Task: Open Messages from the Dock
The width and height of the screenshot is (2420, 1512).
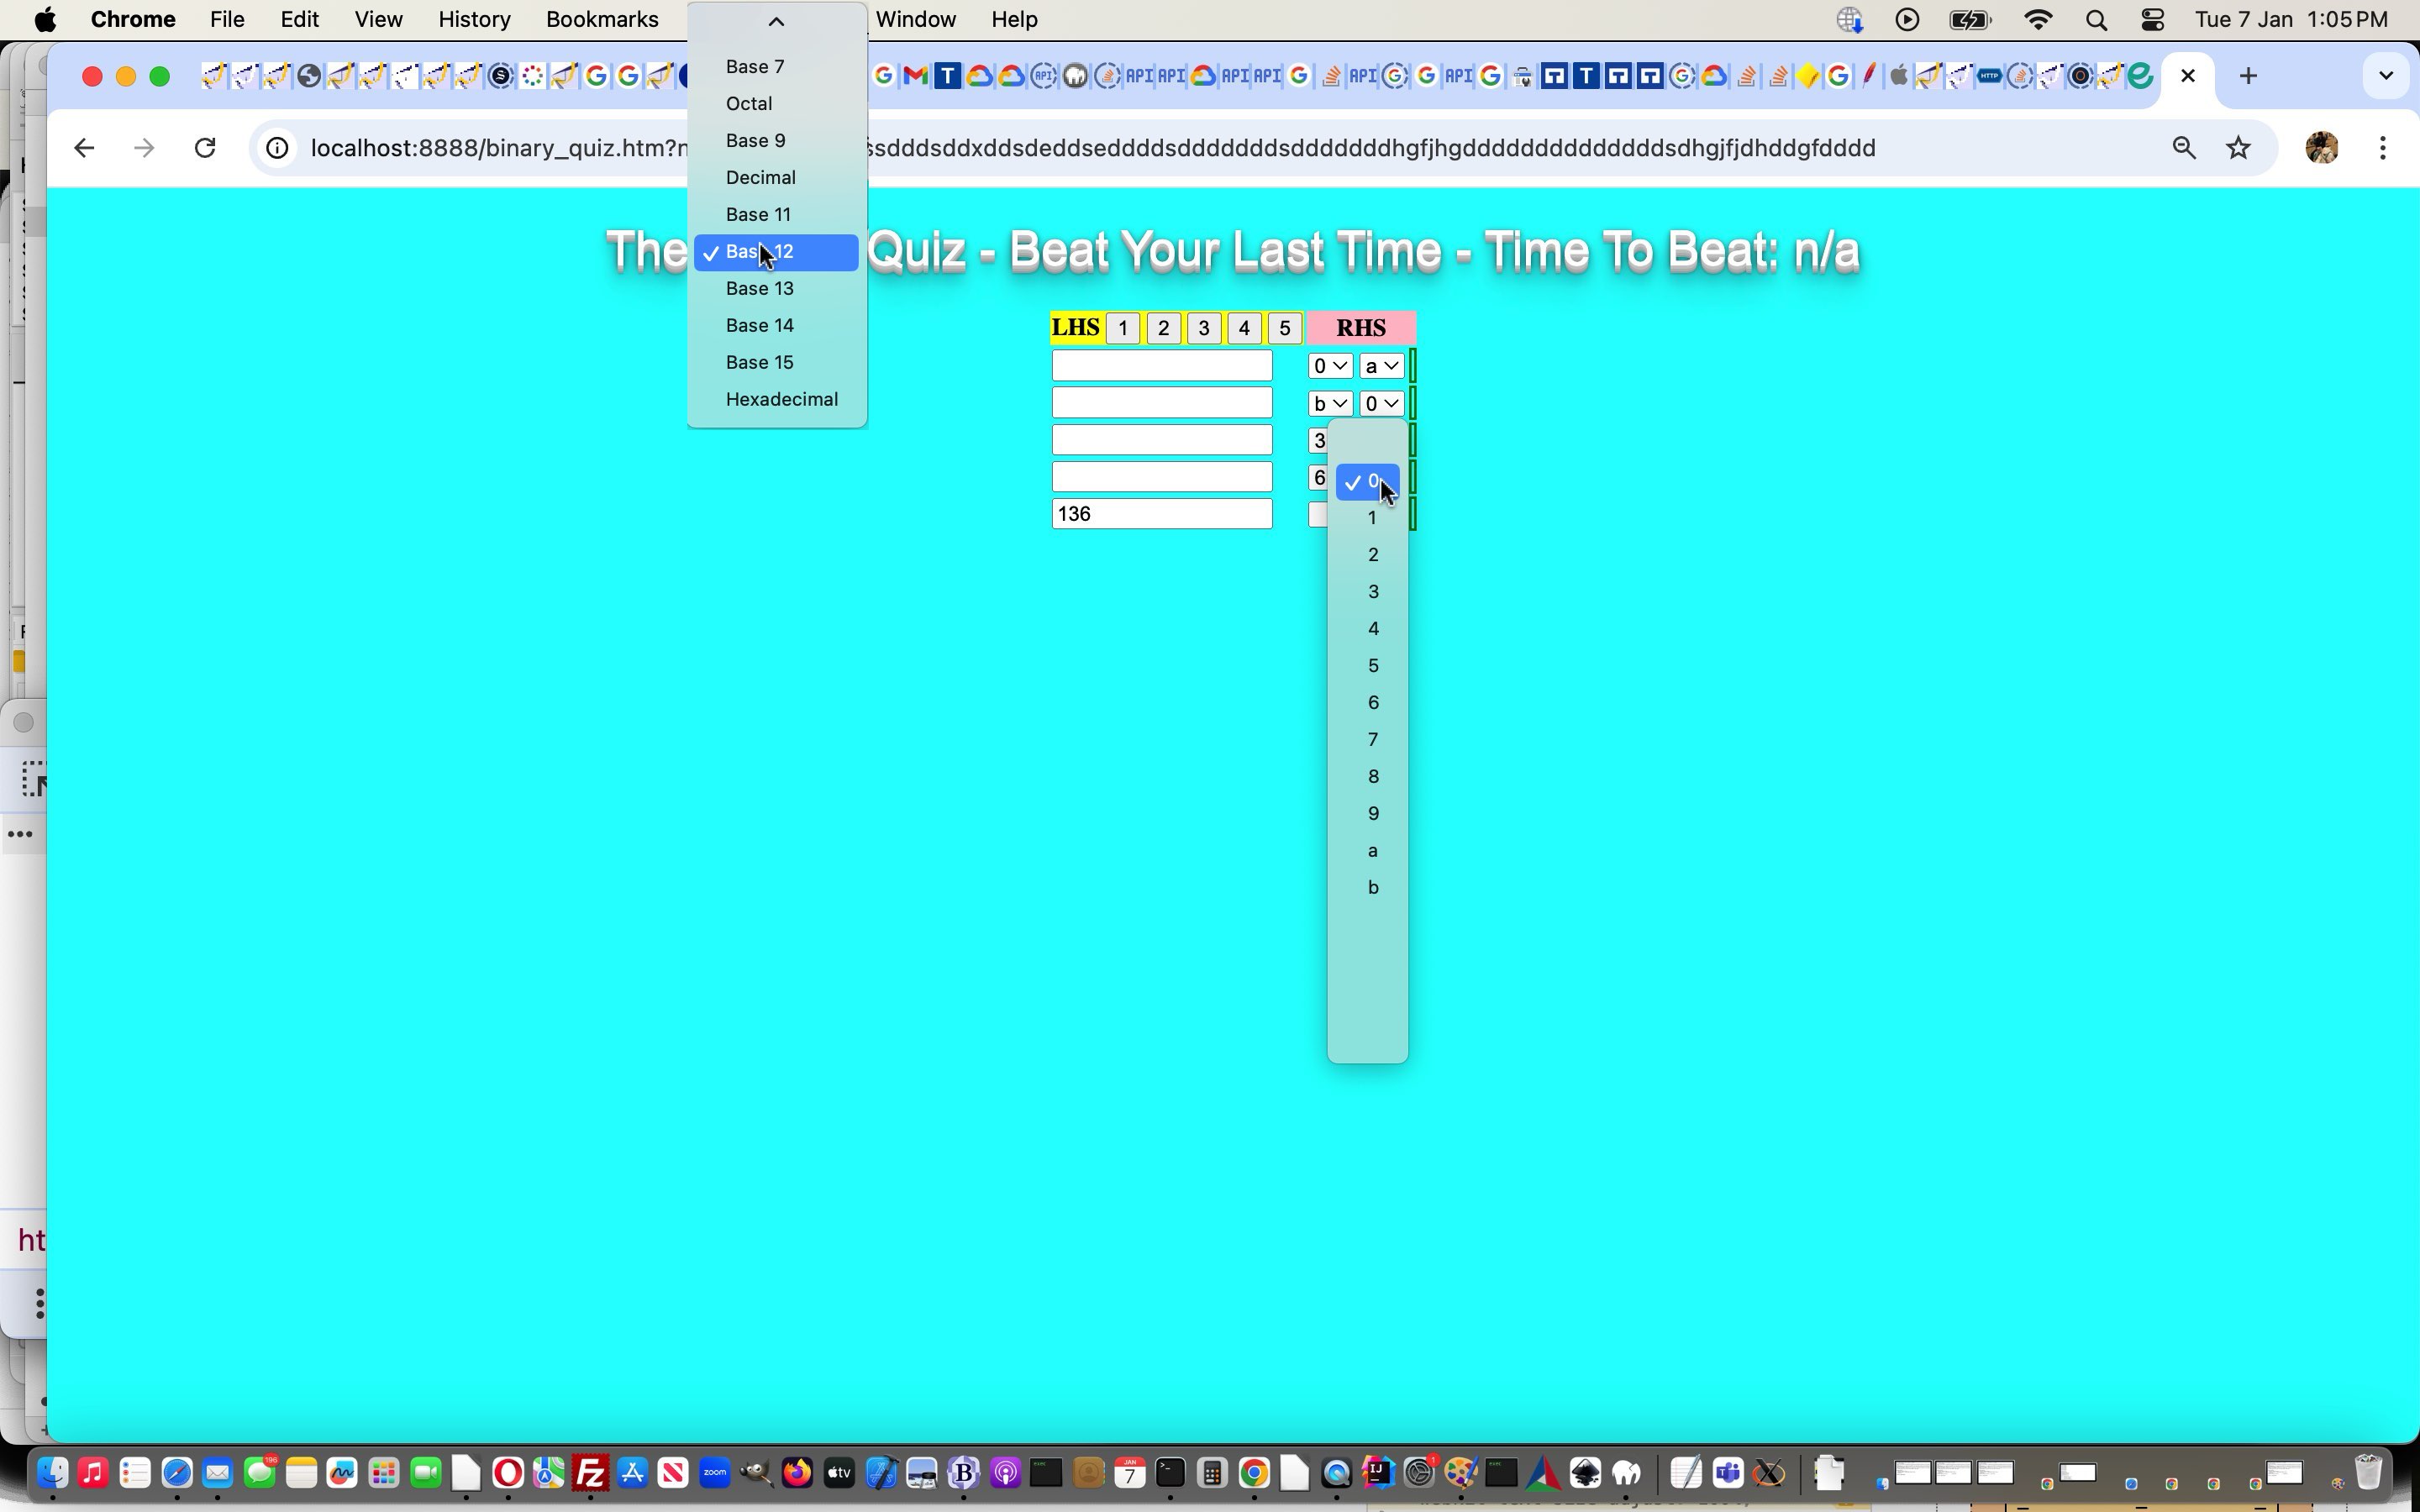Action: (260, 1473)
